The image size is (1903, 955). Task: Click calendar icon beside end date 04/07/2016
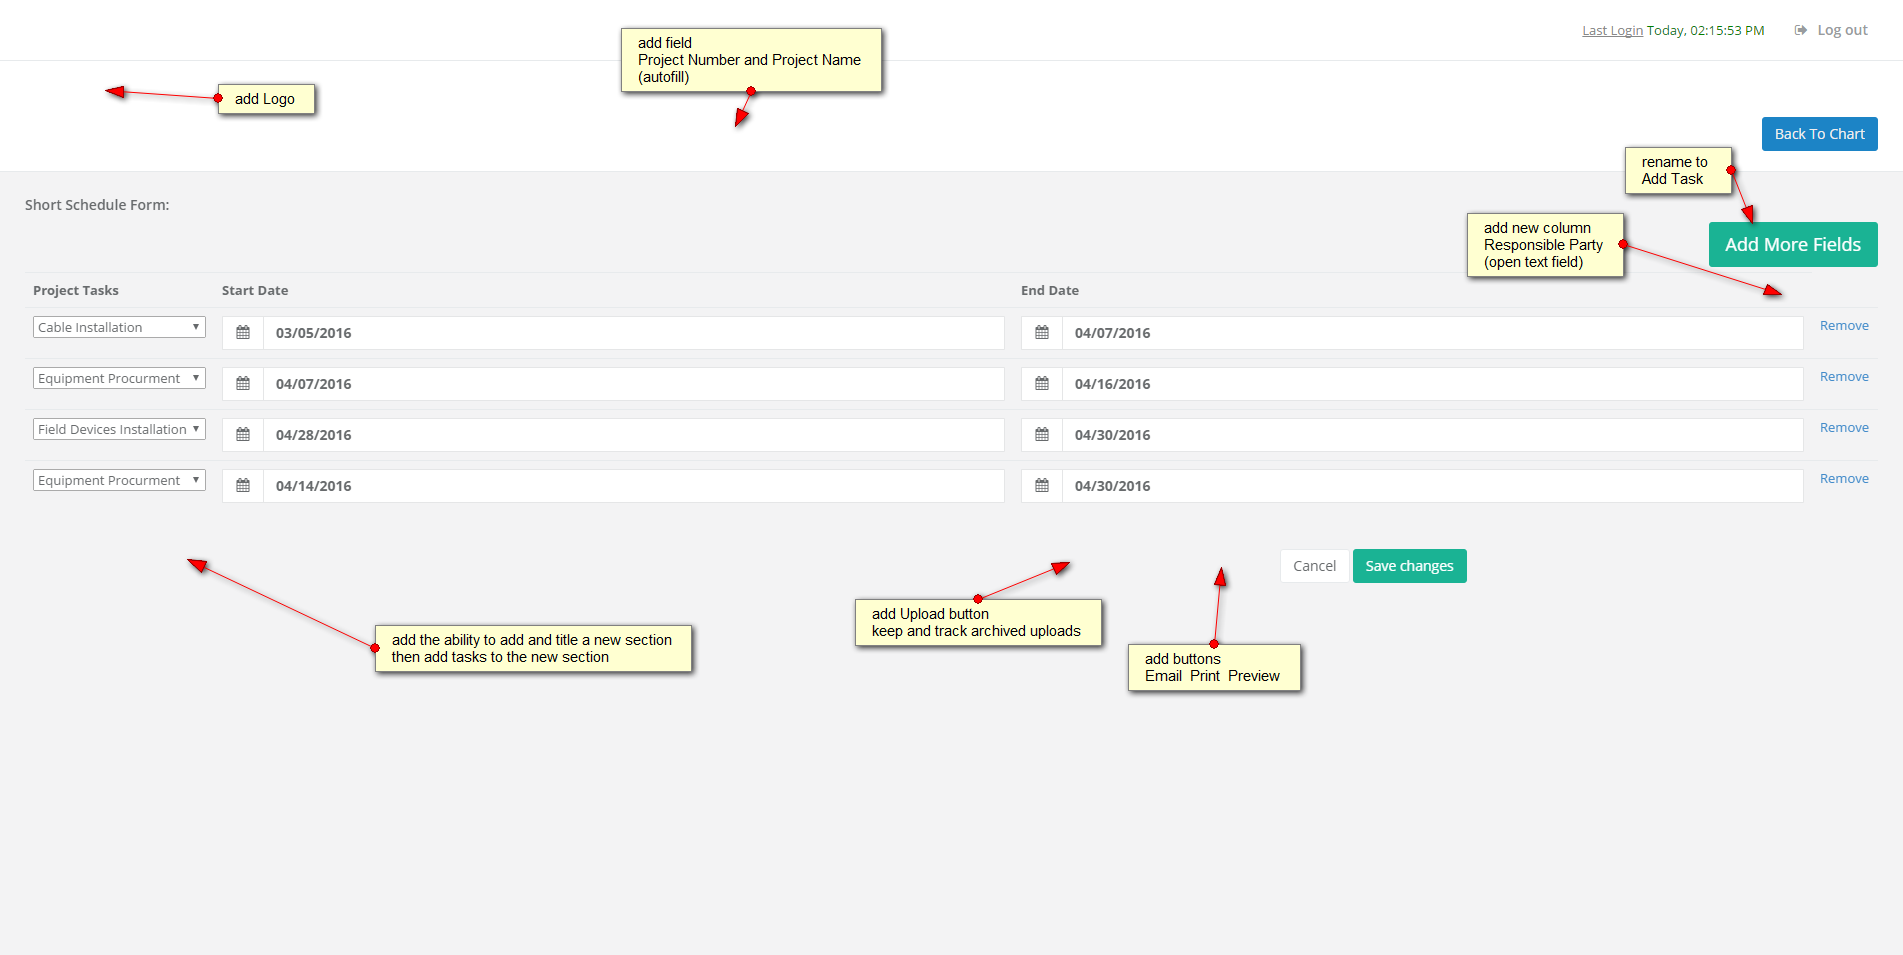coord(1042,333)
